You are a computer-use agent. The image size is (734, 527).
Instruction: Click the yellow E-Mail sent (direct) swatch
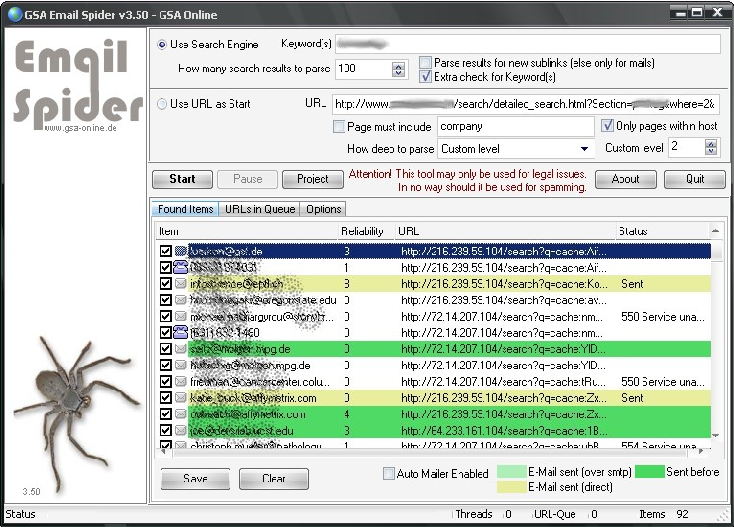click(x=511, y=487)
